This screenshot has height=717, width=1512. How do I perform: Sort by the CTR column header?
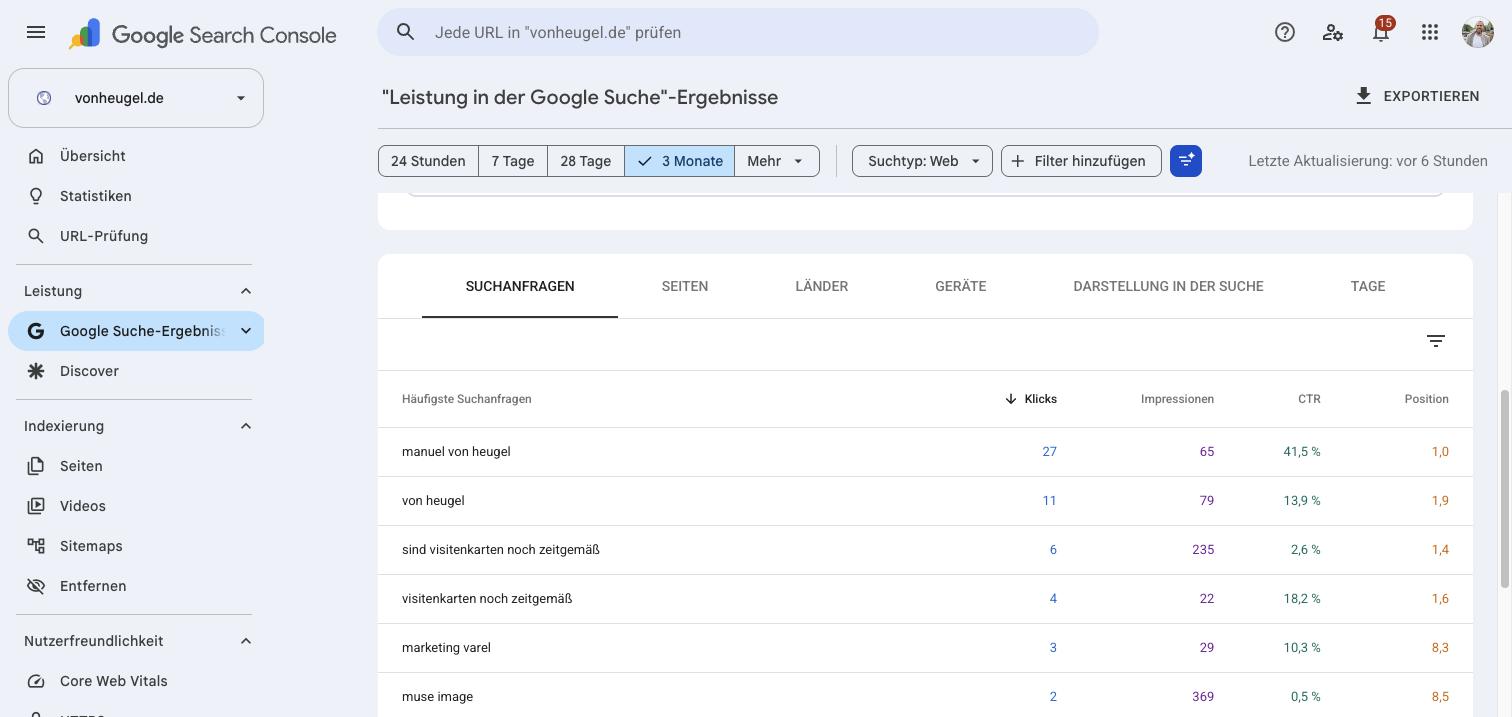coord(1309,399)
